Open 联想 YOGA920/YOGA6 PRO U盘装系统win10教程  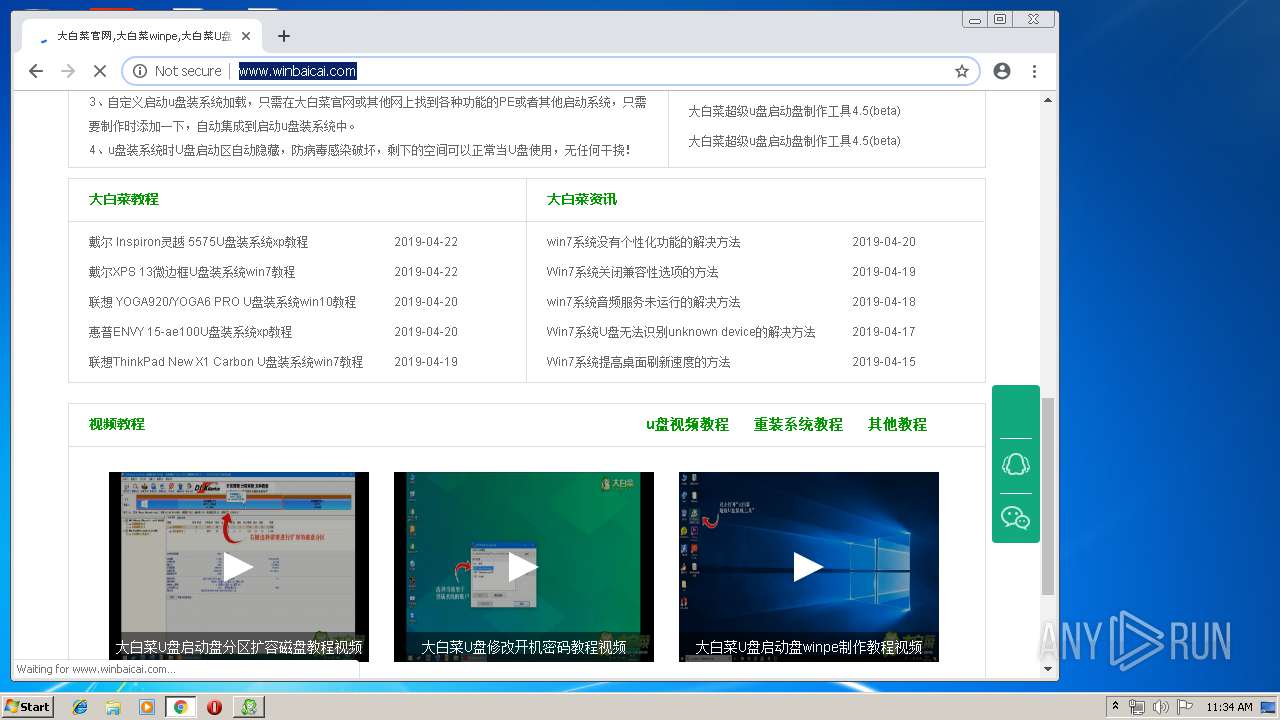[222, 302]
